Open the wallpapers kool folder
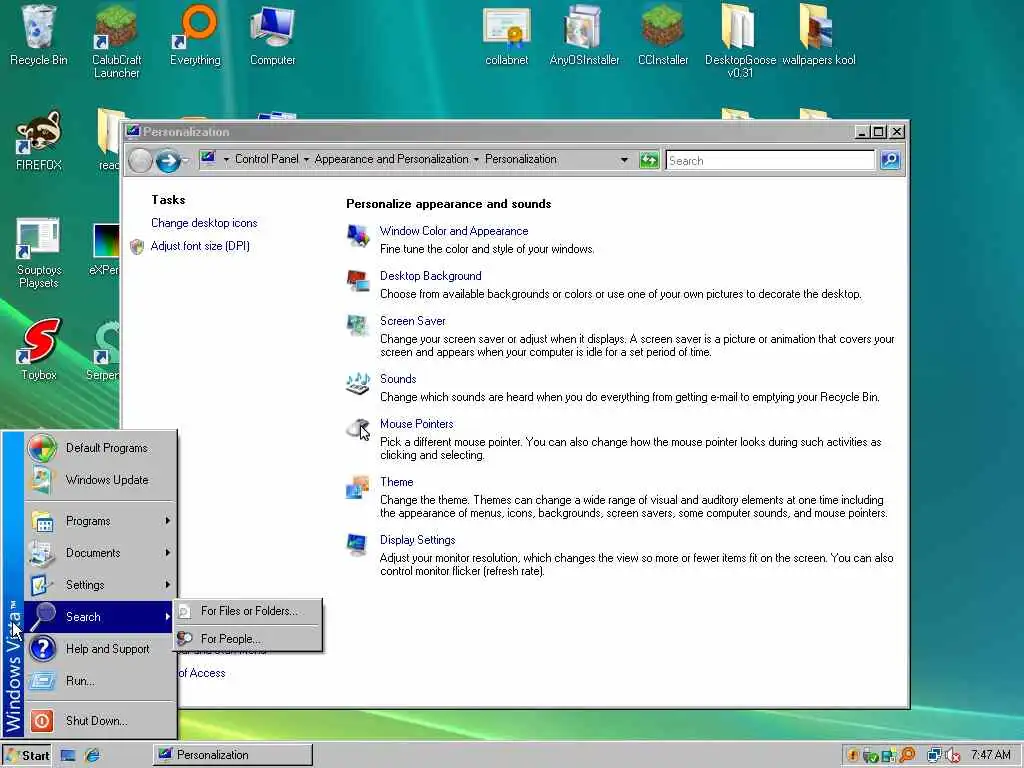The image size is (1024, 768). point(818,36)
